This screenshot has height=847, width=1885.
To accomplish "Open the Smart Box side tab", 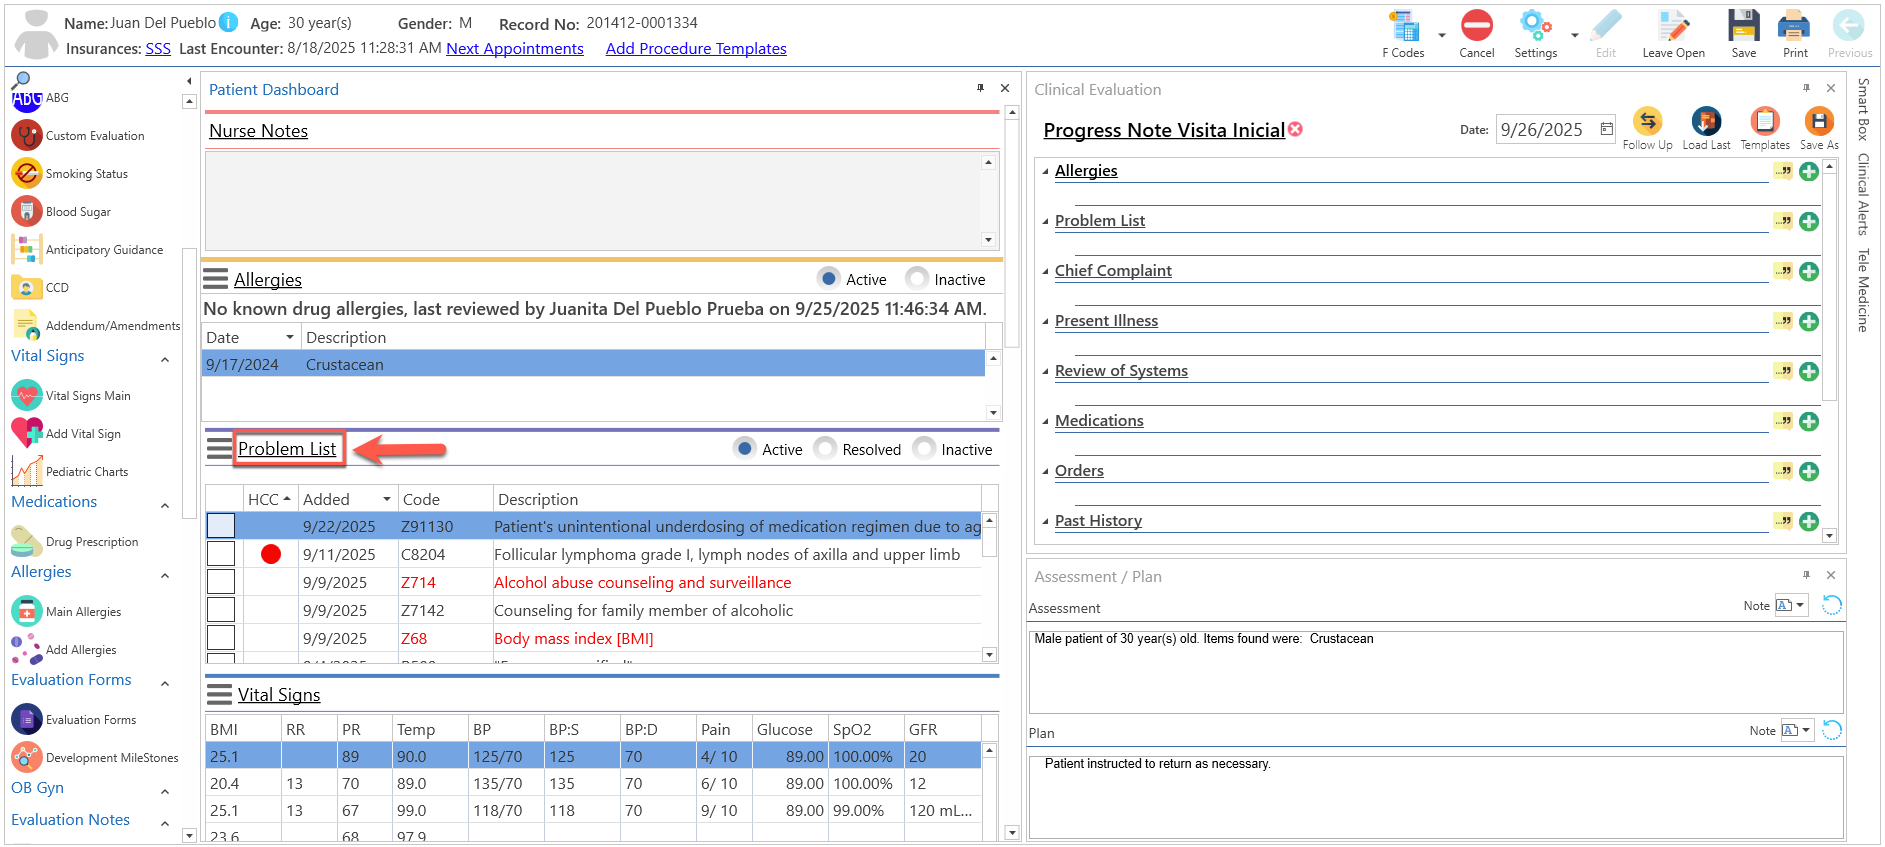I will pos(1863,109).
